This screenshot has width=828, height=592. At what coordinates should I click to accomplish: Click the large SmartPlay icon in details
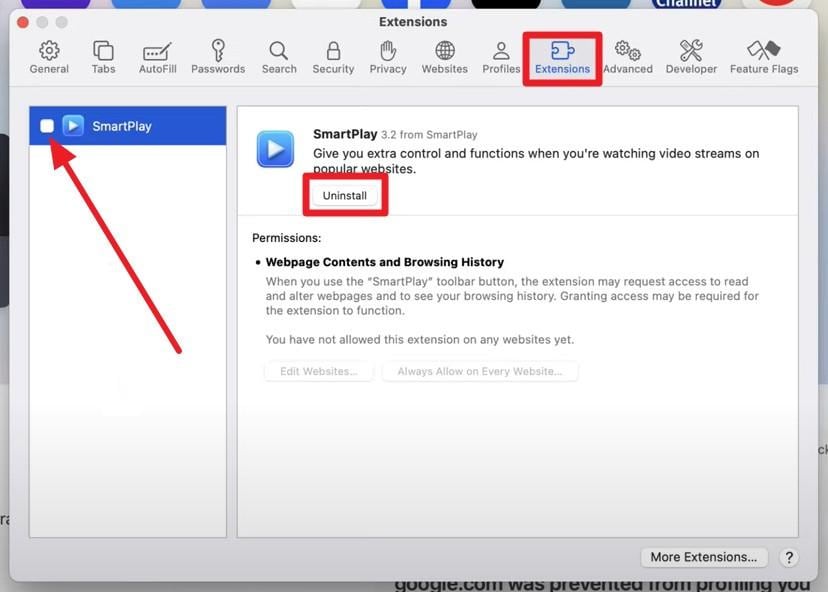click(x=275, y=148)
